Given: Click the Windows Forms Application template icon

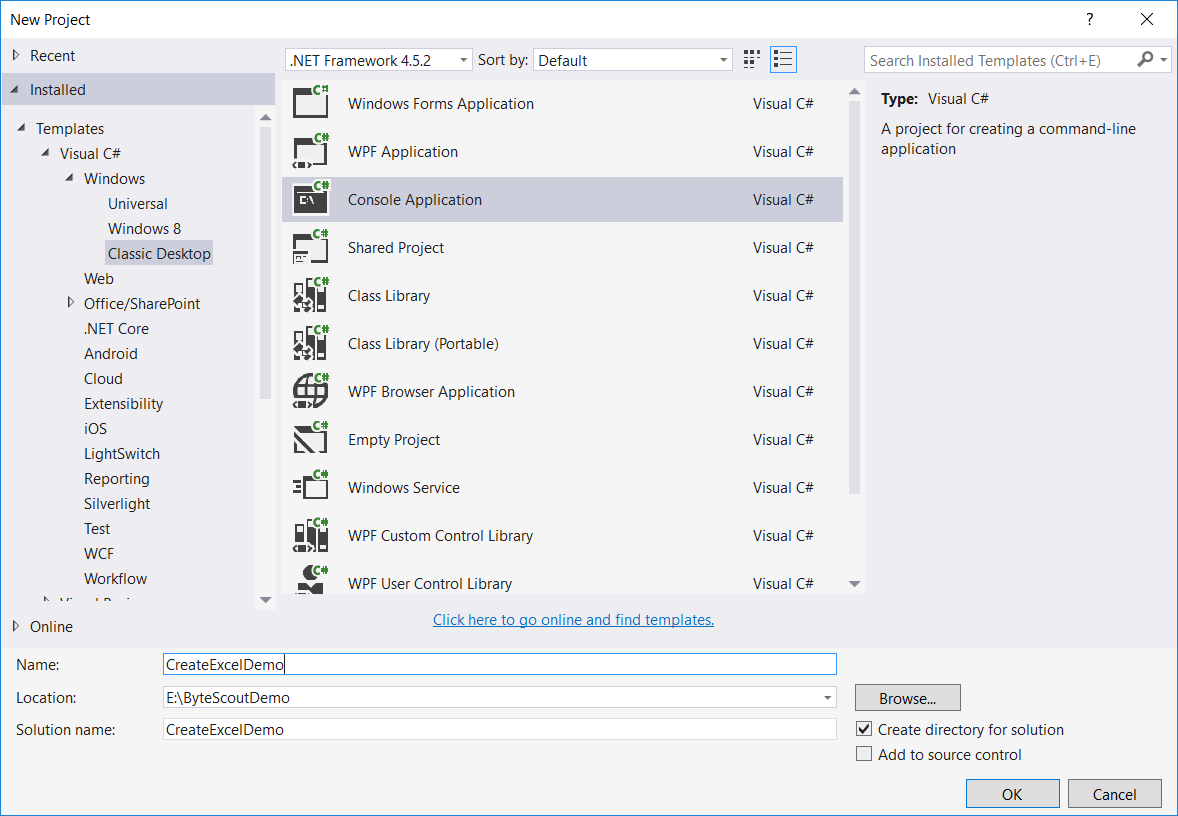Looking at the screenshot, I should click(x=311, y=104).
